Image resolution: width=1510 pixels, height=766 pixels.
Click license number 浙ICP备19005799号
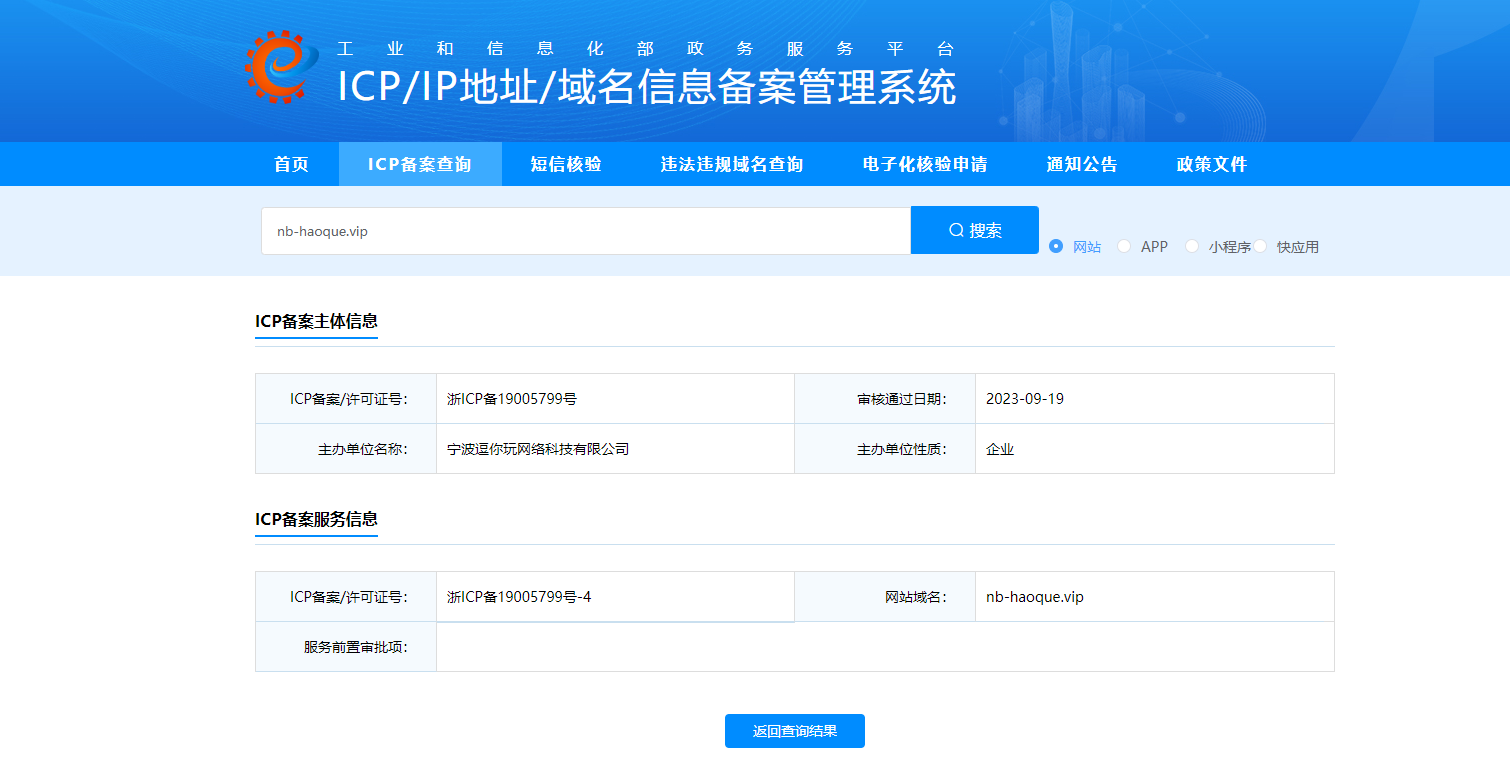point(512,399)
